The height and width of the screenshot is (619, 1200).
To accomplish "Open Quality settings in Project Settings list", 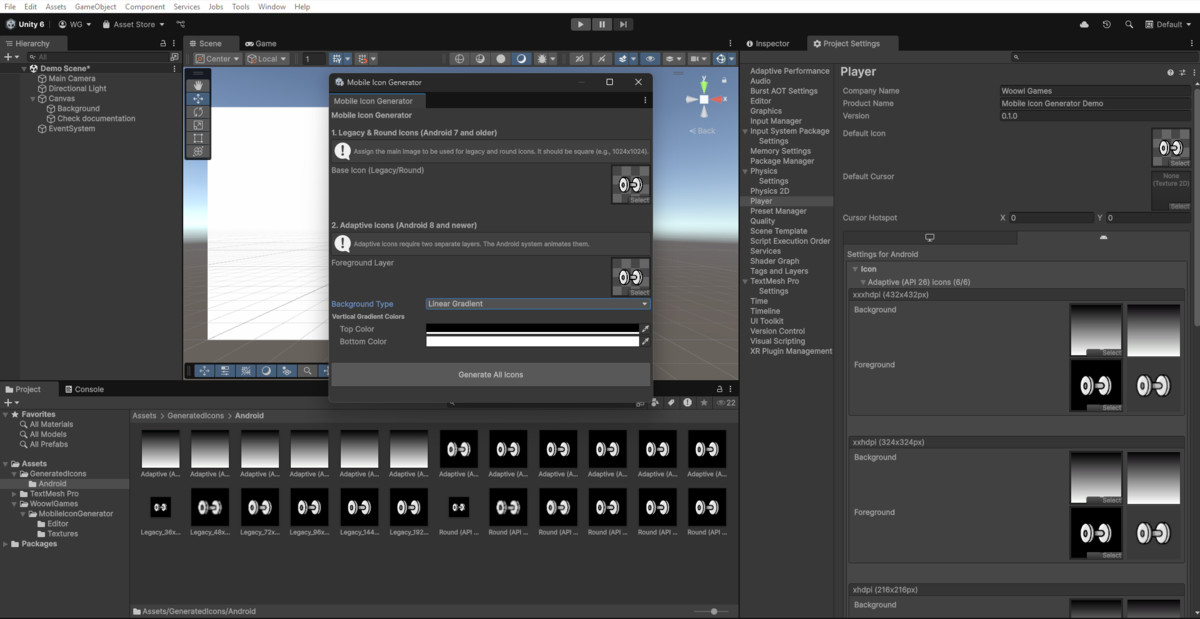I will point(763,221).
